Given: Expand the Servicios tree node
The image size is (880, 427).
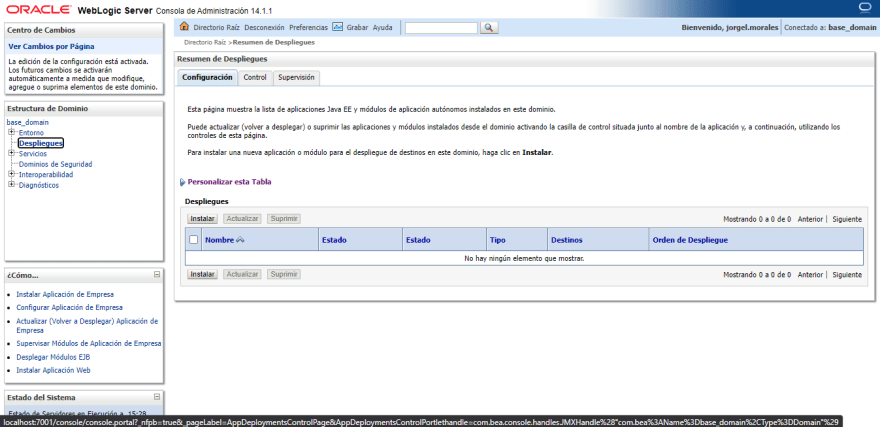Looking at the screenshot, I should (11, 153).
